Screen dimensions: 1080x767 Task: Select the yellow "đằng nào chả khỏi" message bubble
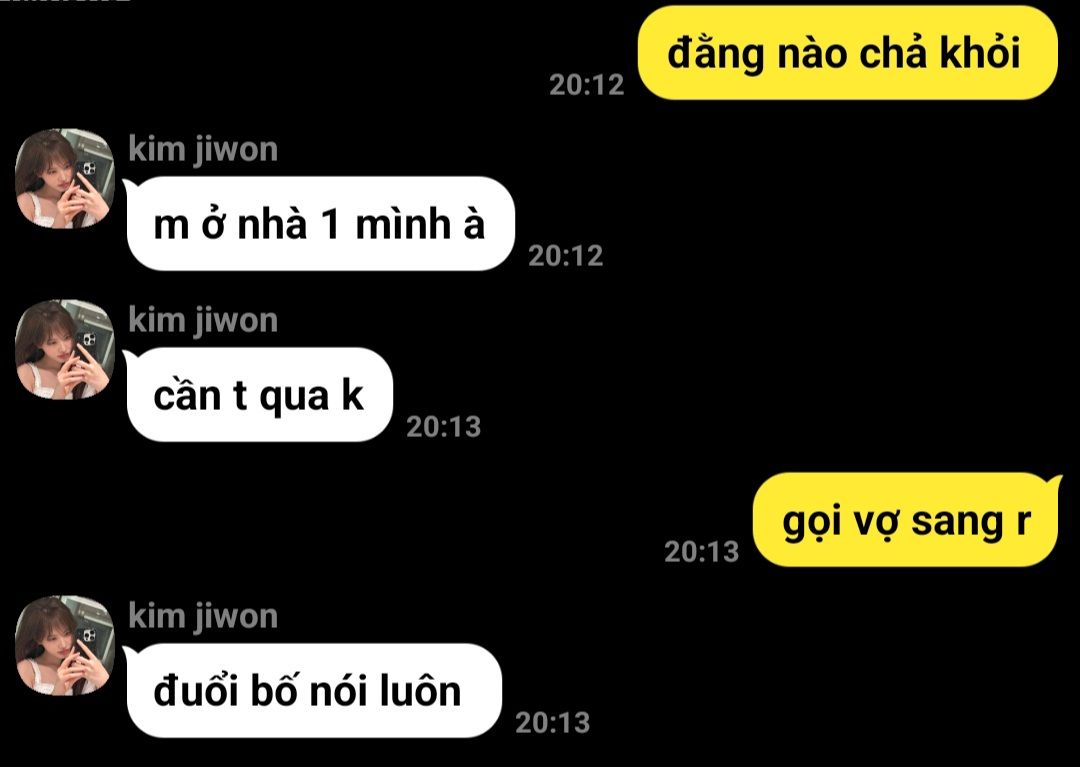(847, 53)
